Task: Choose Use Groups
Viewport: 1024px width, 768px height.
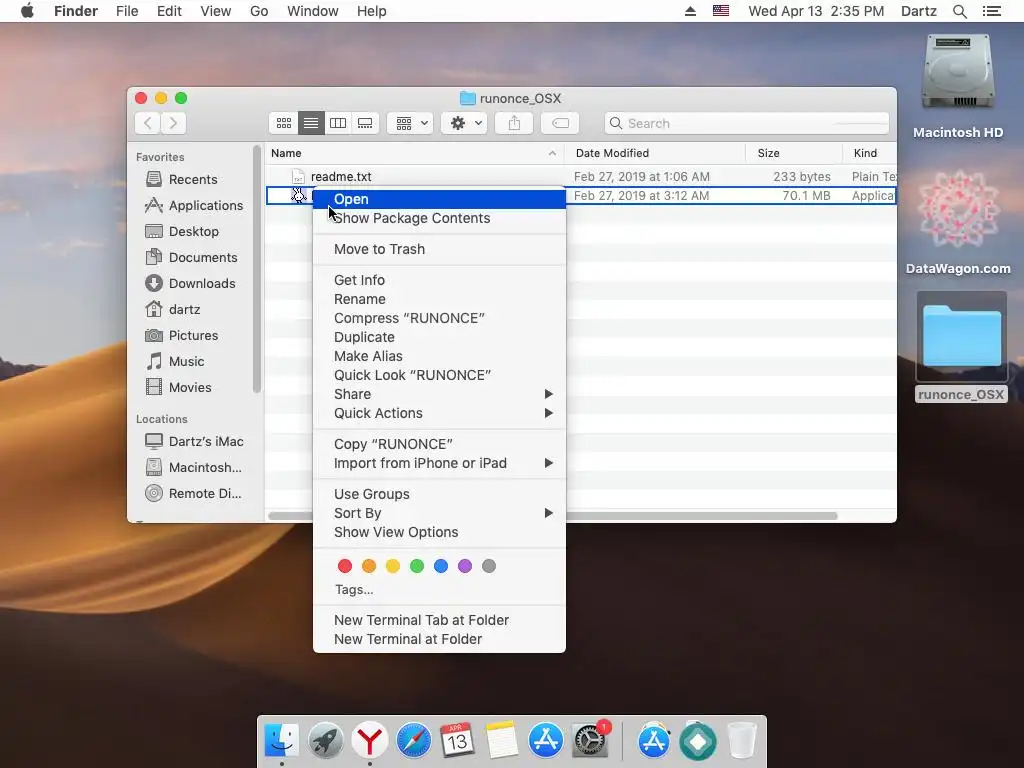Action: pyautogui.click(x=440, y=494)
